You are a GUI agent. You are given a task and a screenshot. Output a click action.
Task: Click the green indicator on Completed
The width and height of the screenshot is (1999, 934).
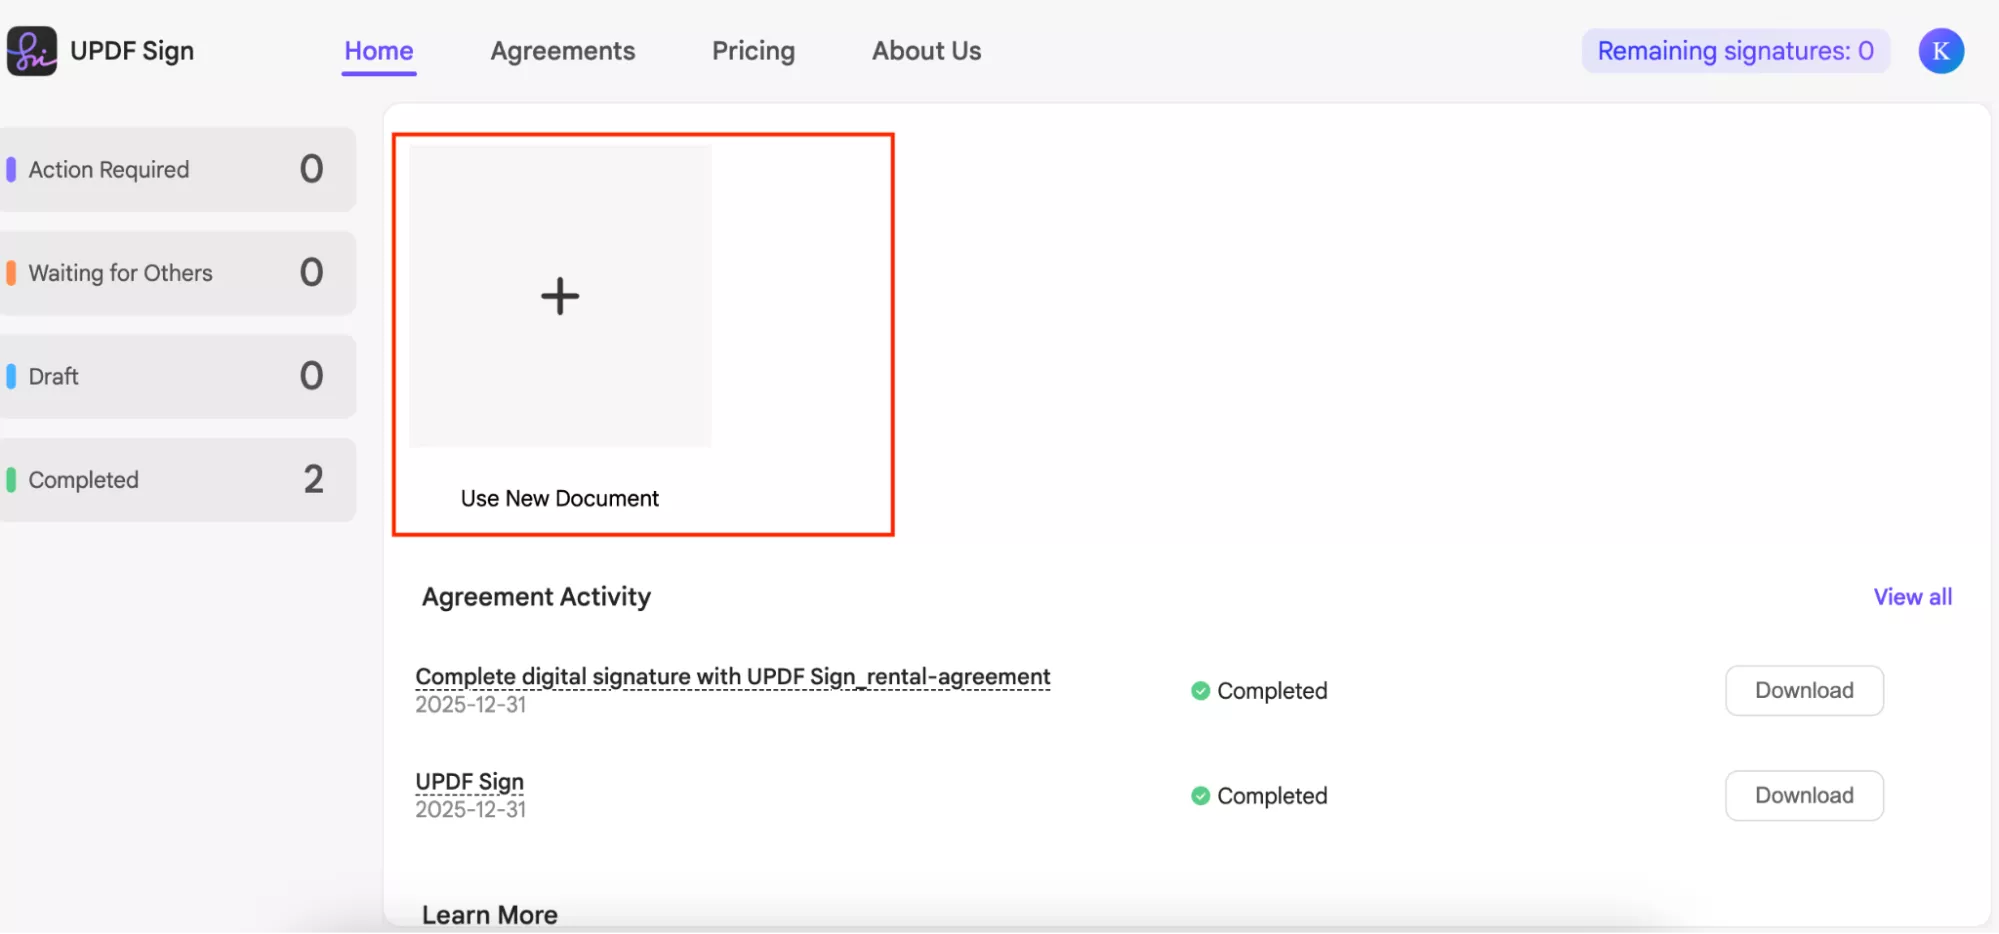coord(11,479)
